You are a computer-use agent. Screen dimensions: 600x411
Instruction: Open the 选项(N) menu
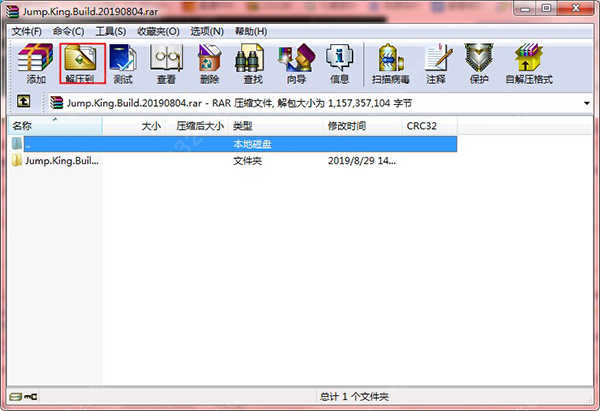207,32
